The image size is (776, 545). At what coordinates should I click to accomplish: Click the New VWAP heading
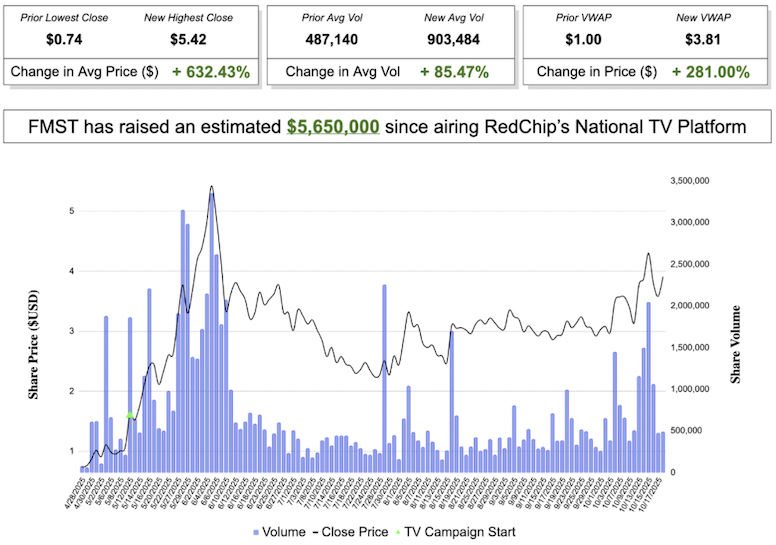coord(703,18)
